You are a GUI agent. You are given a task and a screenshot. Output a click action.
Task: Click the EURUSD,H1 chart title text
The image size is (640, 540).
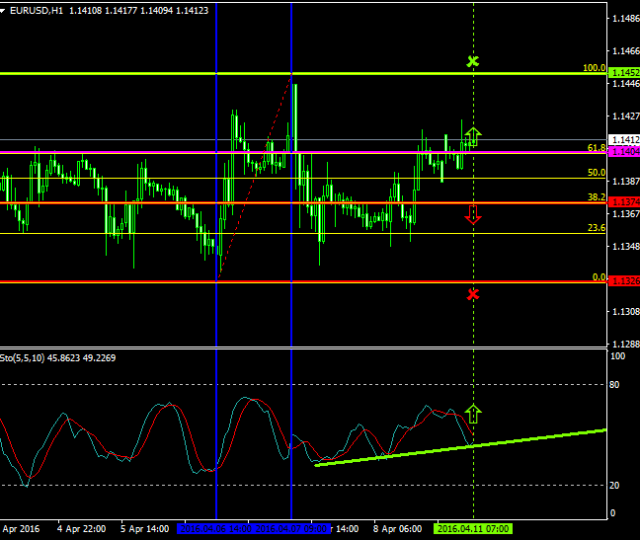point(44,9)
